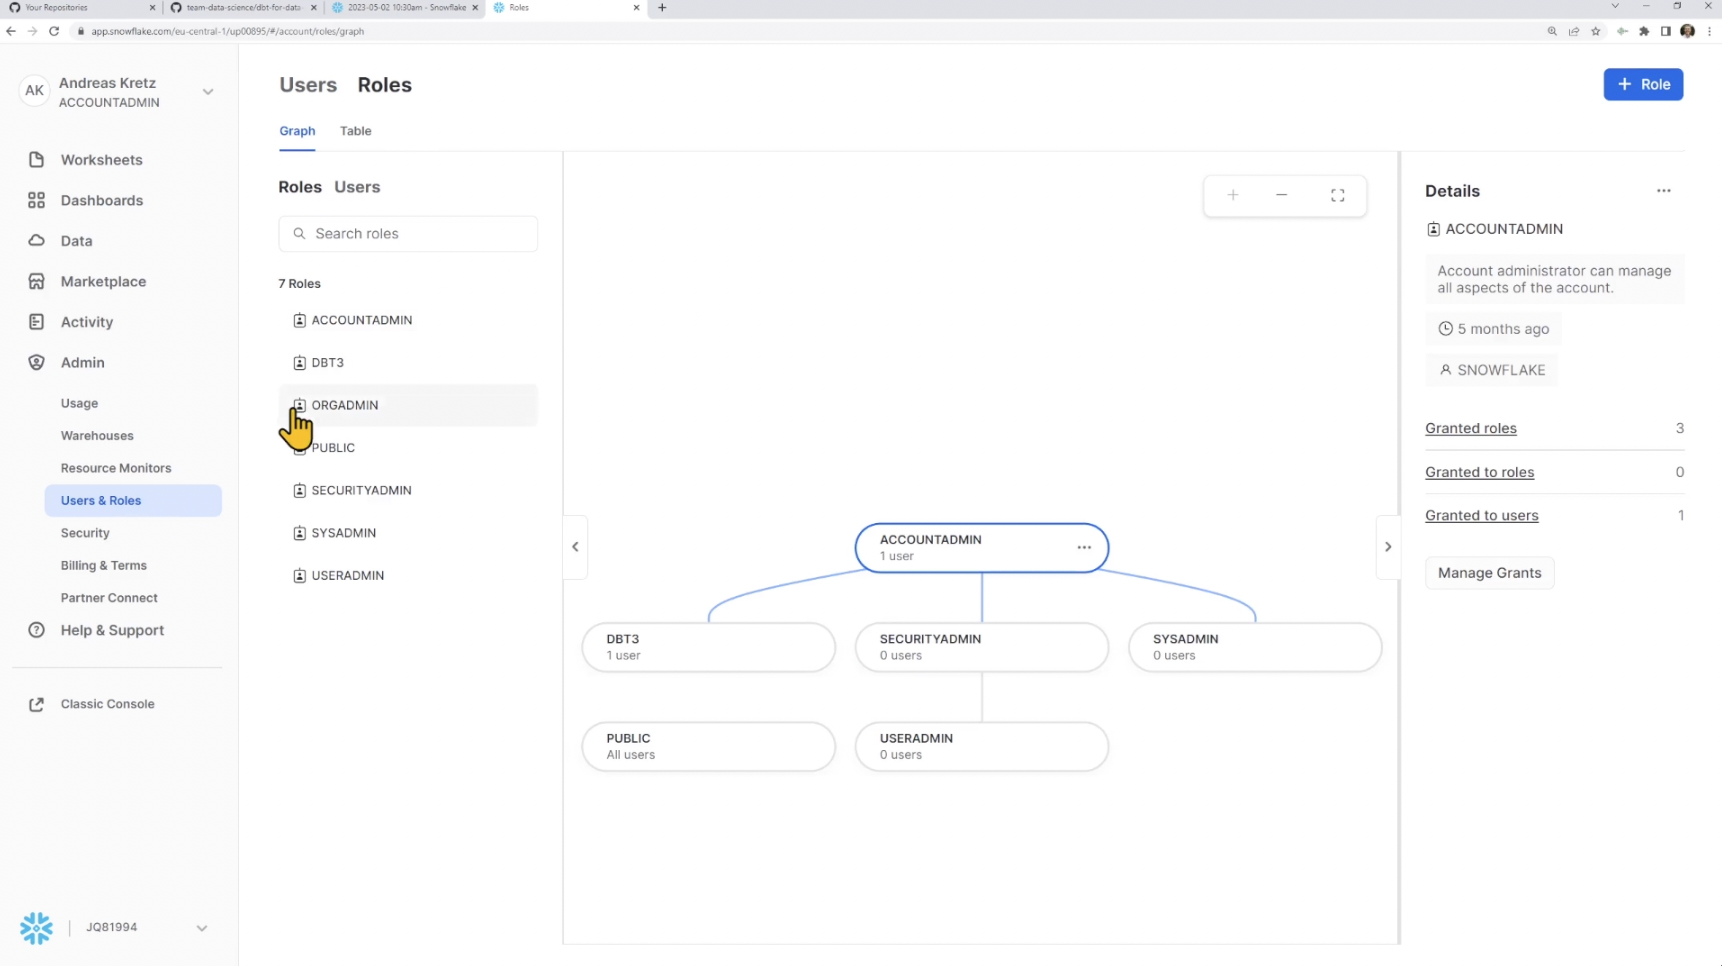Select the Roles heading
The image size is (1722, 966).
pos(385,85)
